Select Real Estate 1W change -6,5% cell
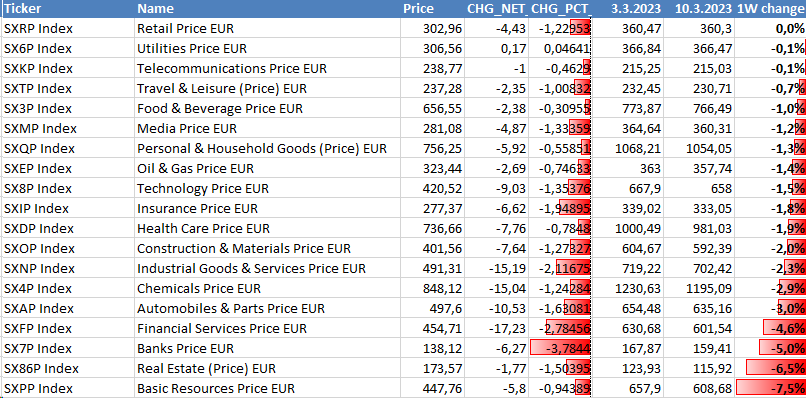This screenshot has height=398, width=806. pyautogui.click(x=771, y=368)
